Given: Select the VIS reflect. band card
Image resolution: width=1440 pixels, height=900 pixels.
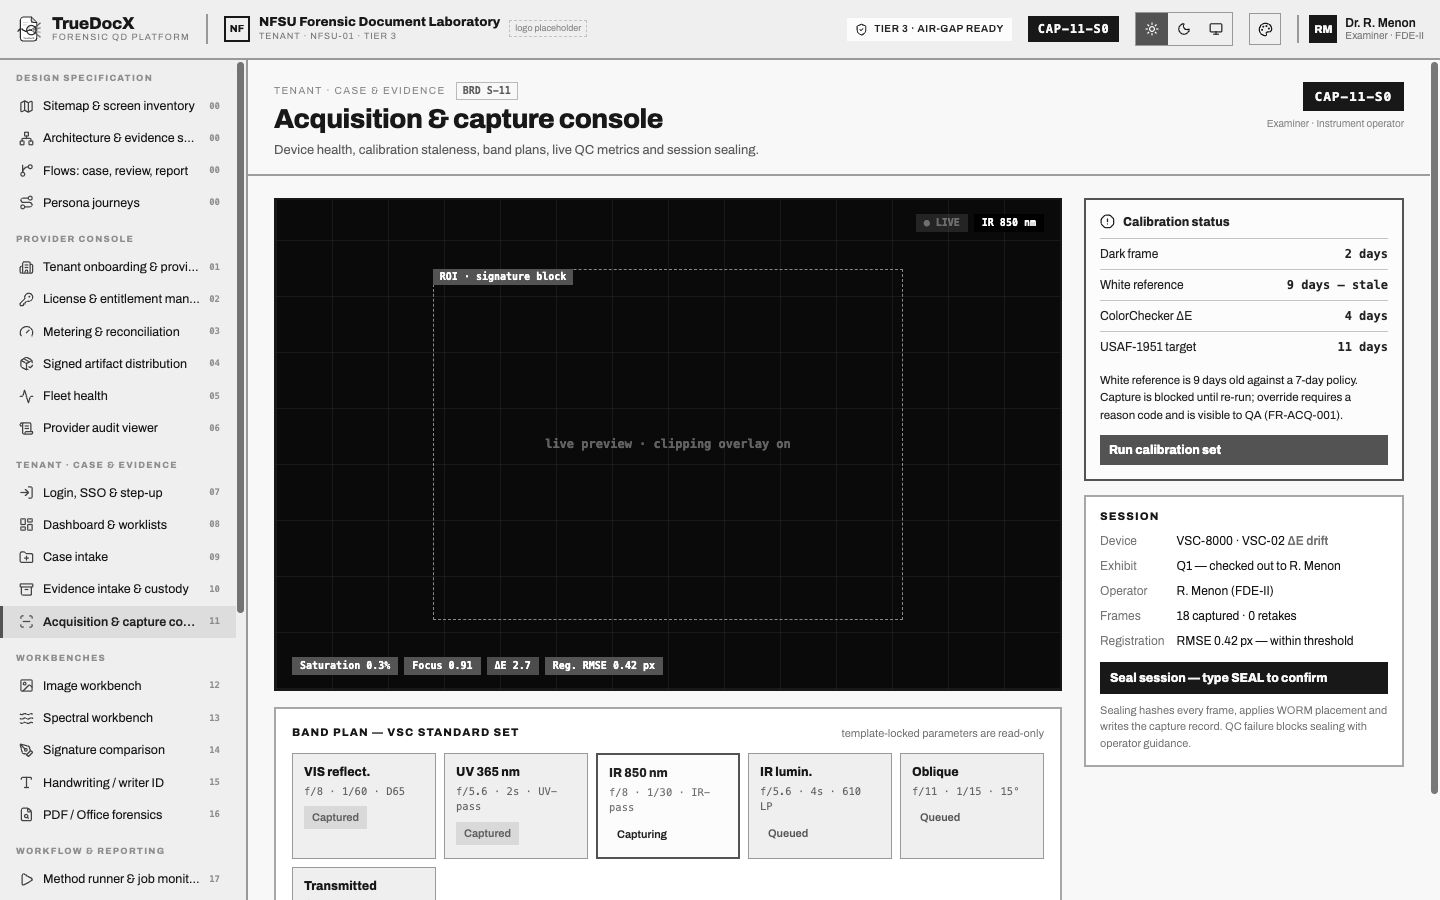Looking at the screenshot, I should (364, 806).
